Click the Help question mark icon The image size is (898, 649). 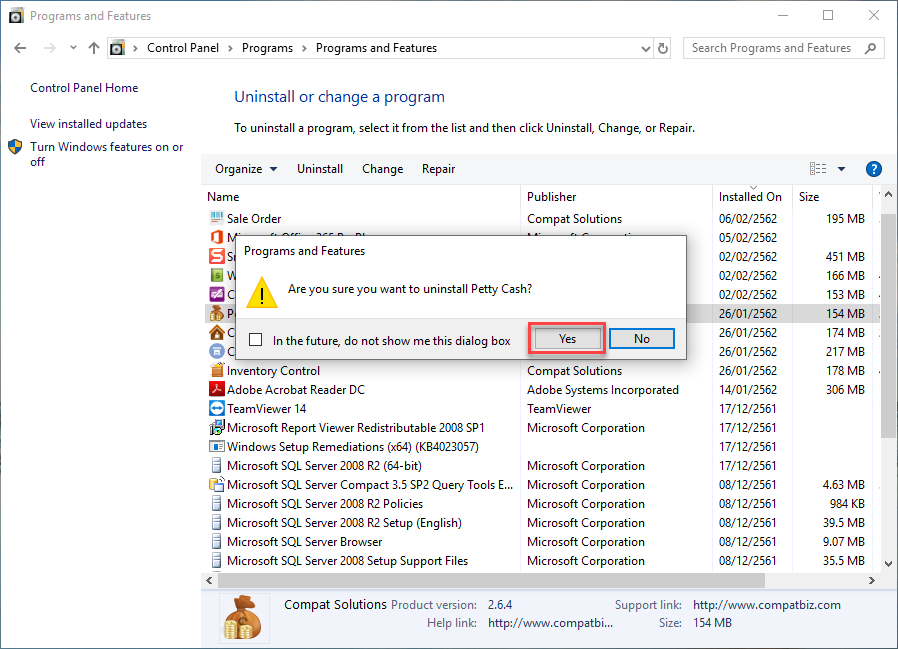(873, 169)
